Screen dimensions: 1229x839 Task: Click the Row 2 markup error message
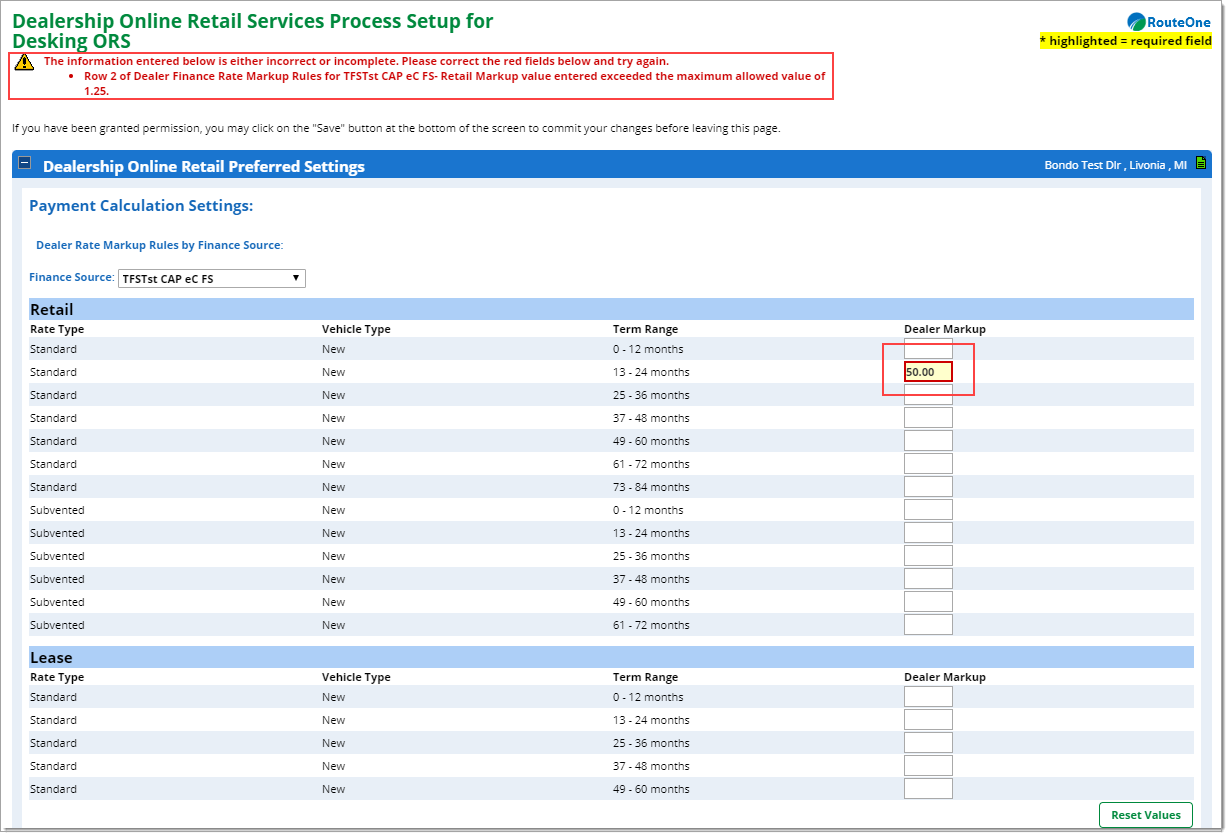(x=455, y=83)
